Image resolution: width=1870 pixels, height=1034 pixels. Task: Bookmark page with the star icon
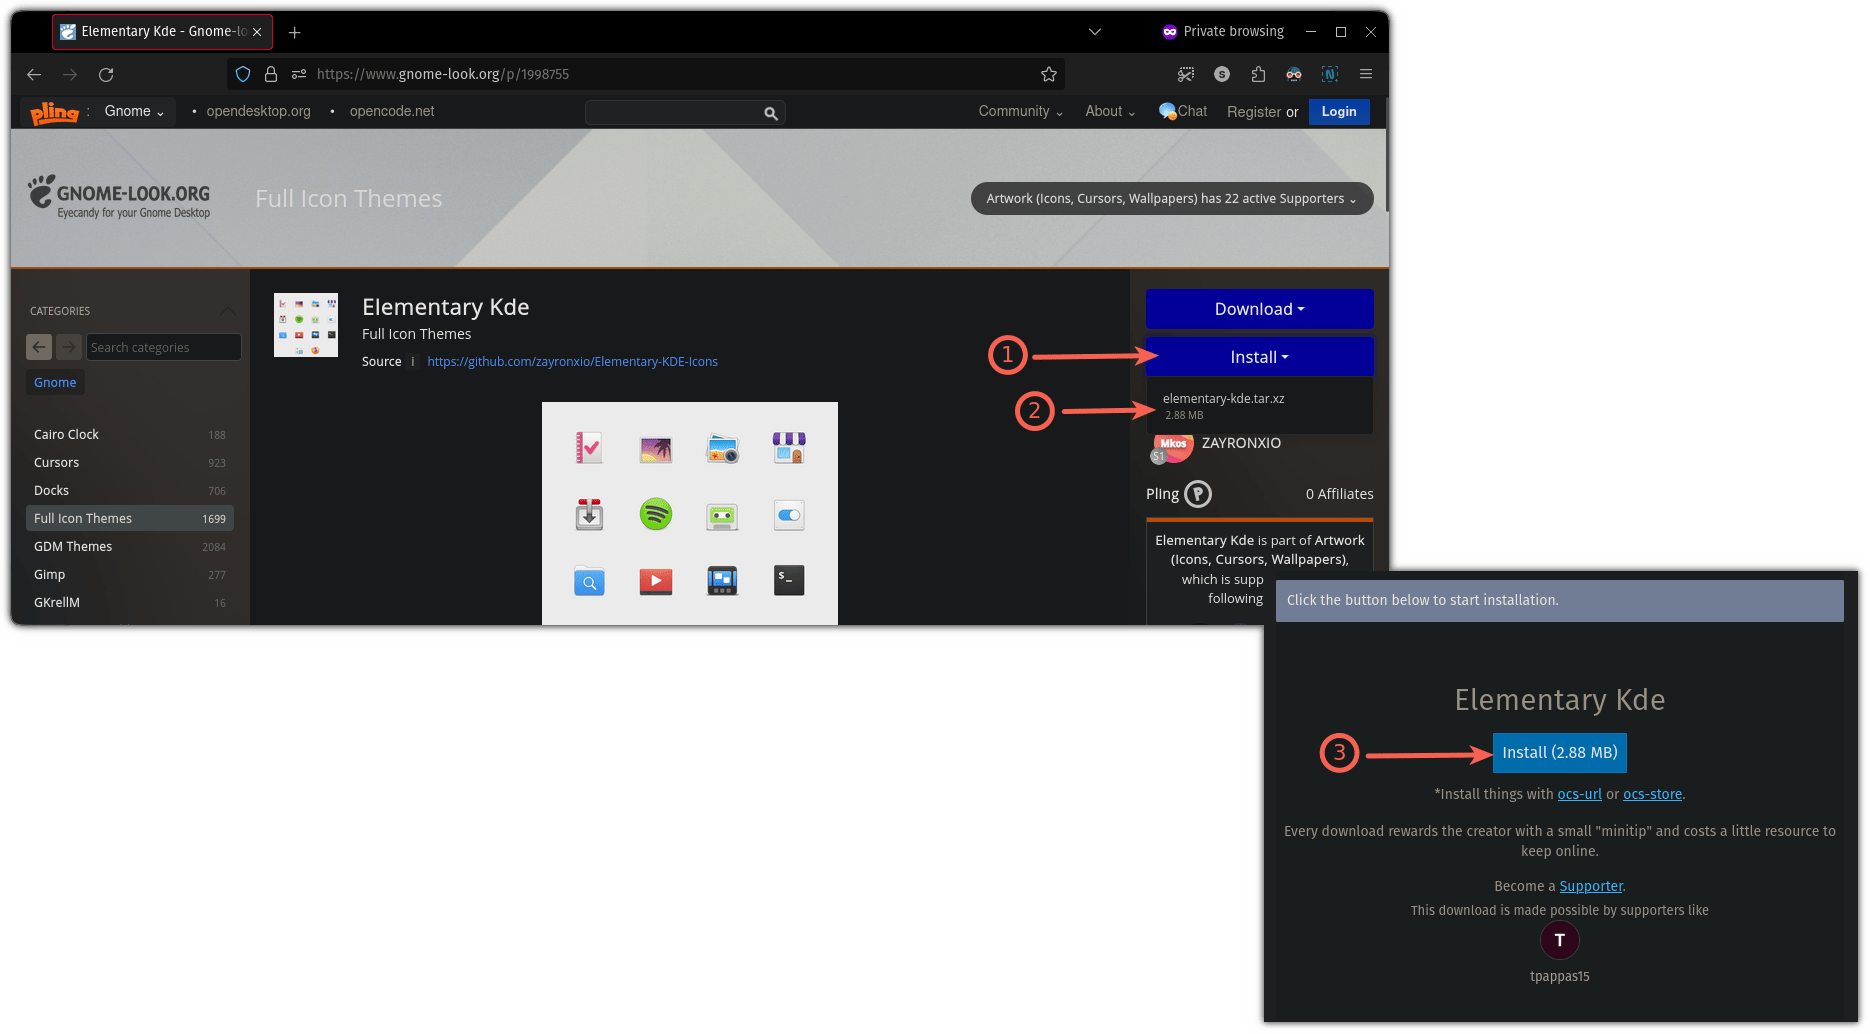coord(1048,74)
